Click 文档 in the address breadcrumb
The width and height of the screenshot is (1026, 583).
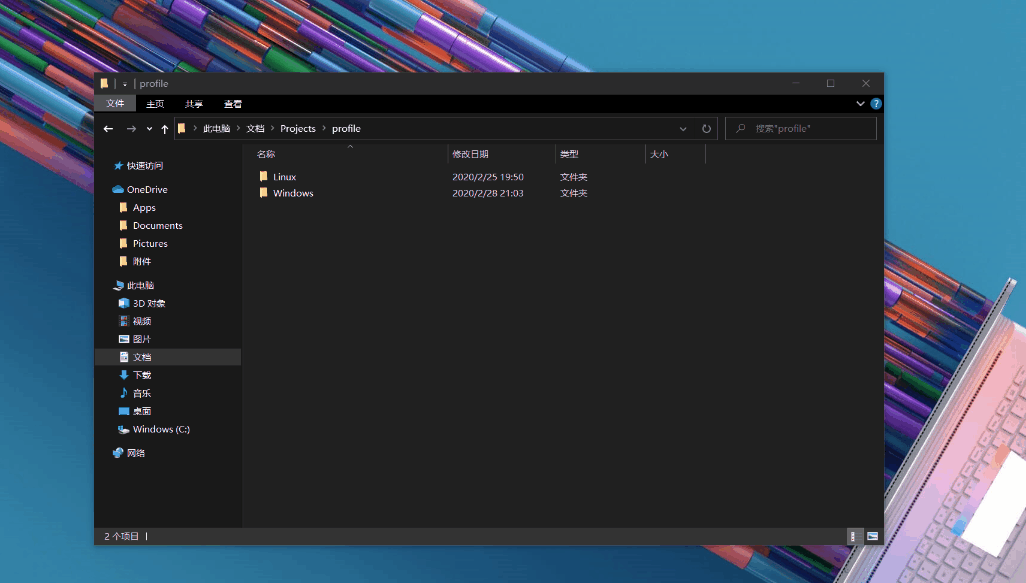[x=255, y=129]
